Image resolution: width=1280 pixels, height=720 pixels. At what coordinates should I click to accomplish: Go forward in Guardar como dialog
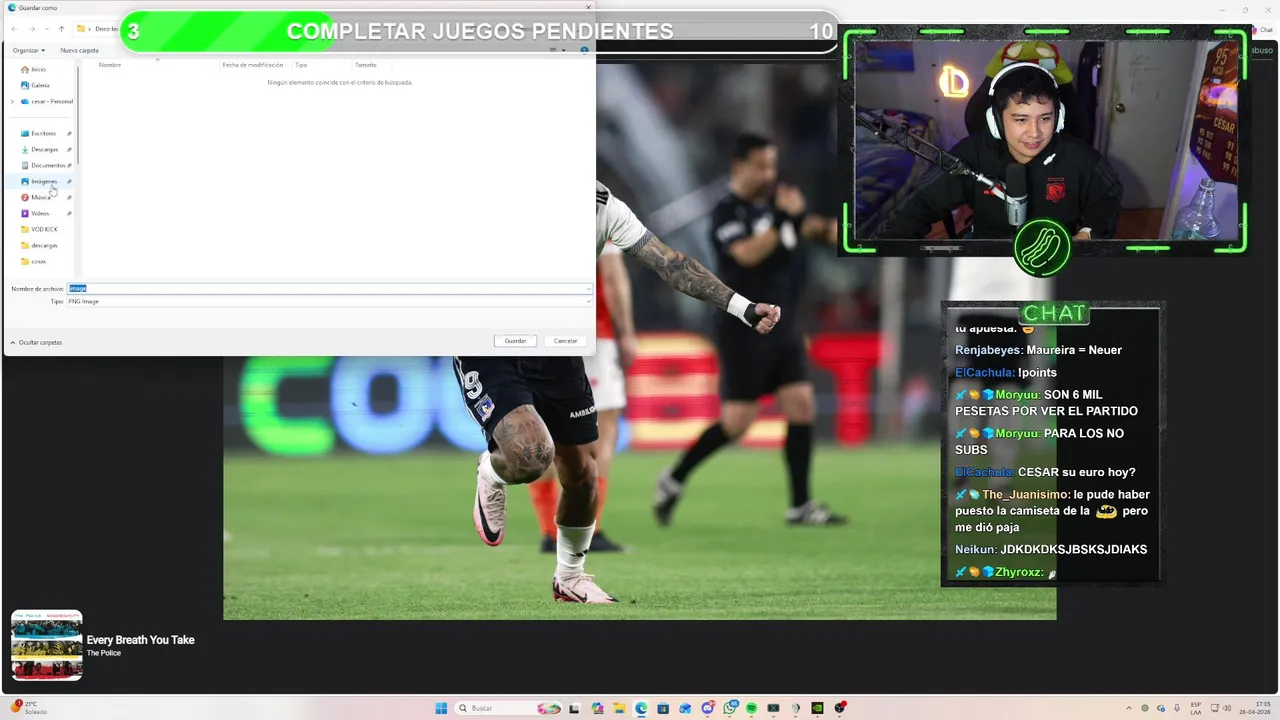(31, 29)
